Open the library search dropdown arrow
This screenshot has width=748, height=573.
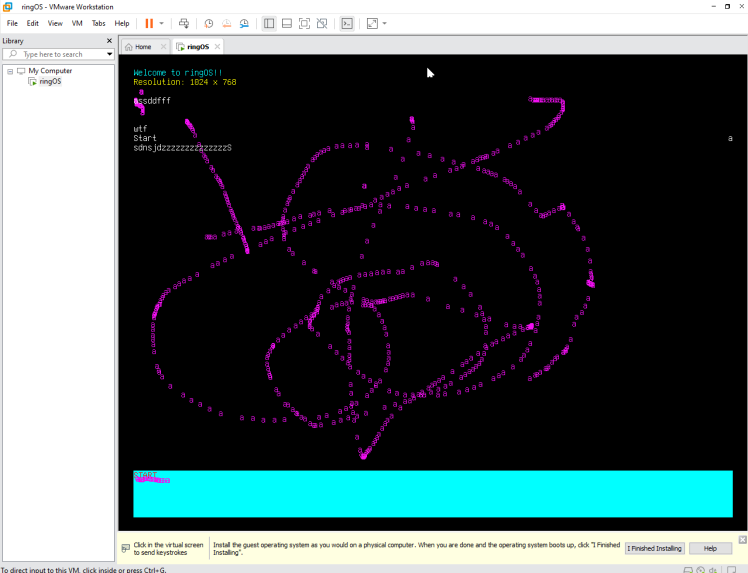(110, 54)
